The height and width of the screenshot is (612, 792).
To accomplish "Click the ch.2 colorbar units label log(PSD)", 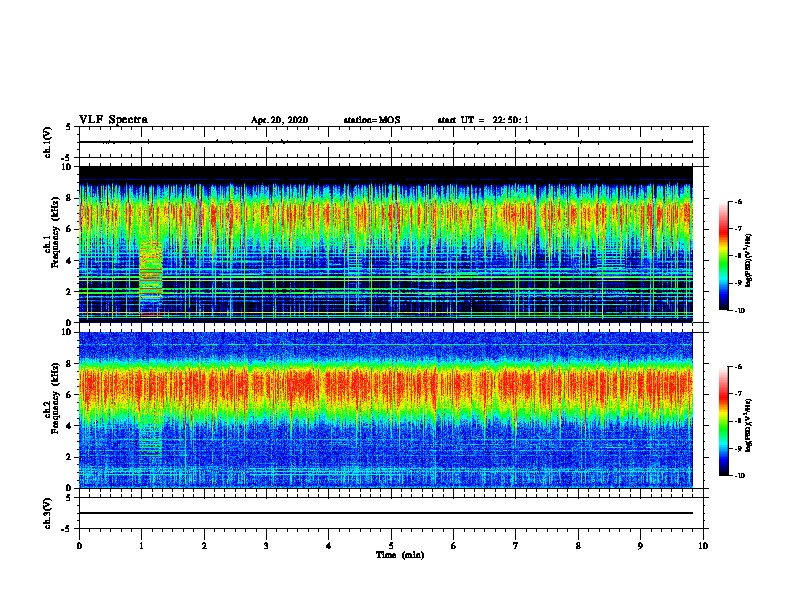I will tap(749, 426).
